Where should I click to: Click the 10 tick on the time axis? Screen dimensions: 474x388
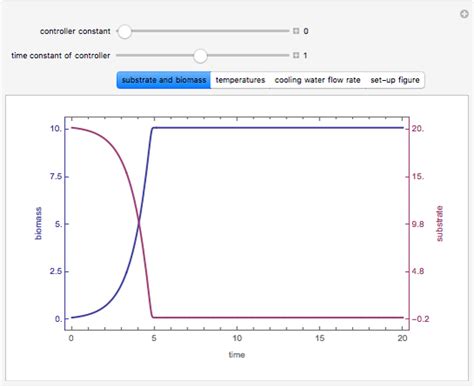click(237, 338)
